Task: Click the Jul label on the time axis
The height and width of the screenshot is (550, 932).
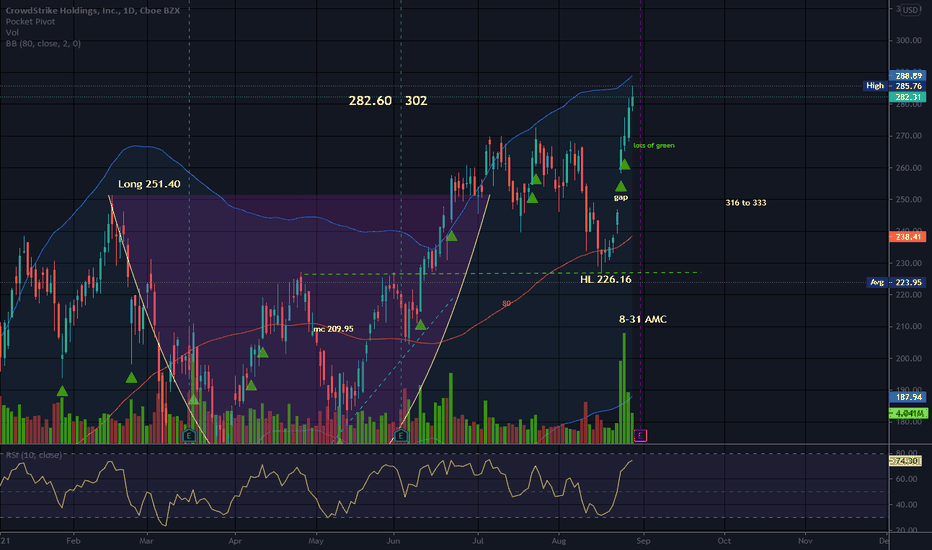Action: pyautogui.click(x=477, y=540)
